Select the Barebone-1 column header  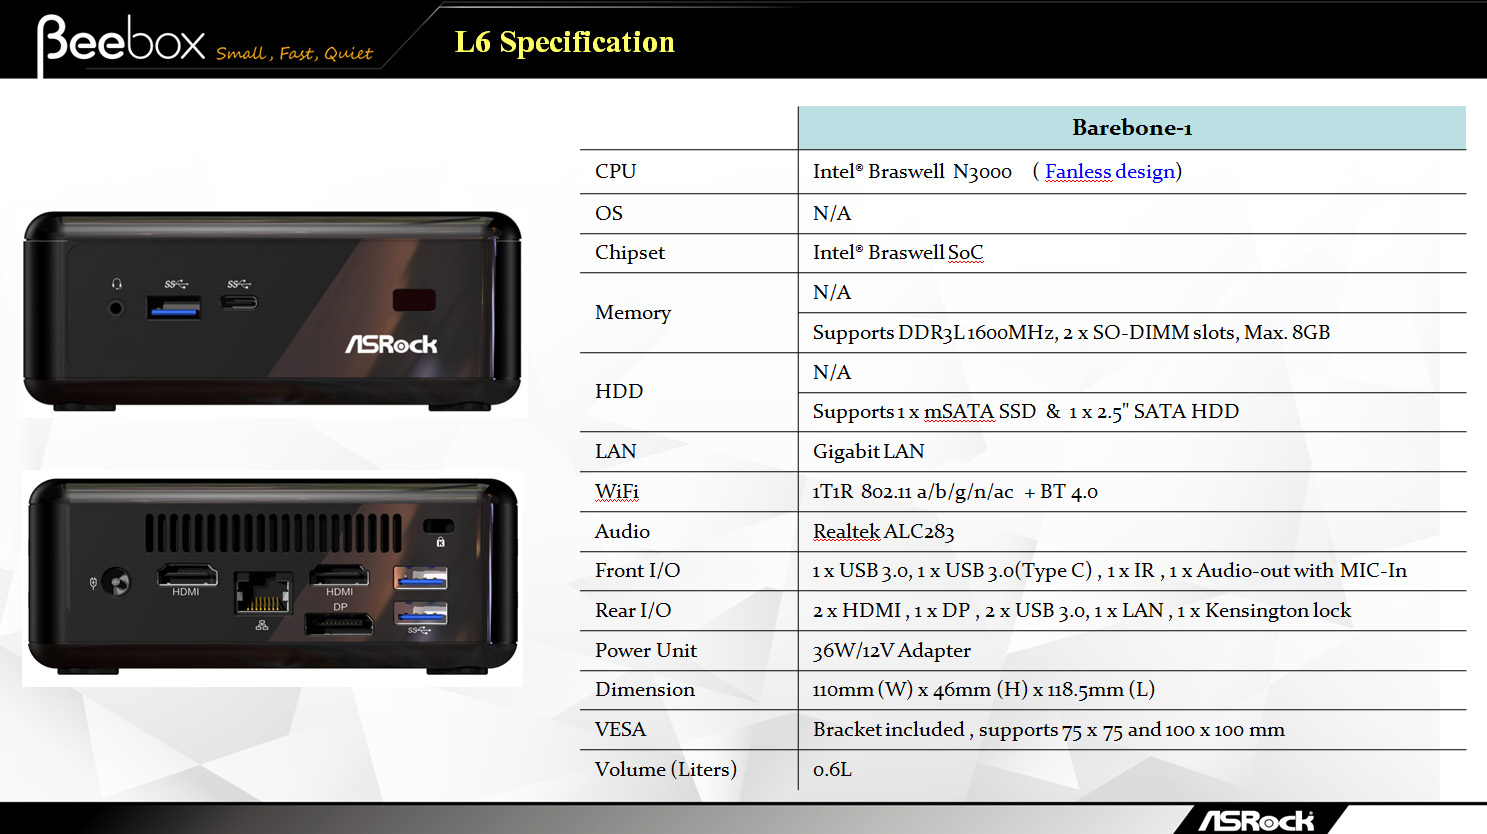click(1132, 128)
